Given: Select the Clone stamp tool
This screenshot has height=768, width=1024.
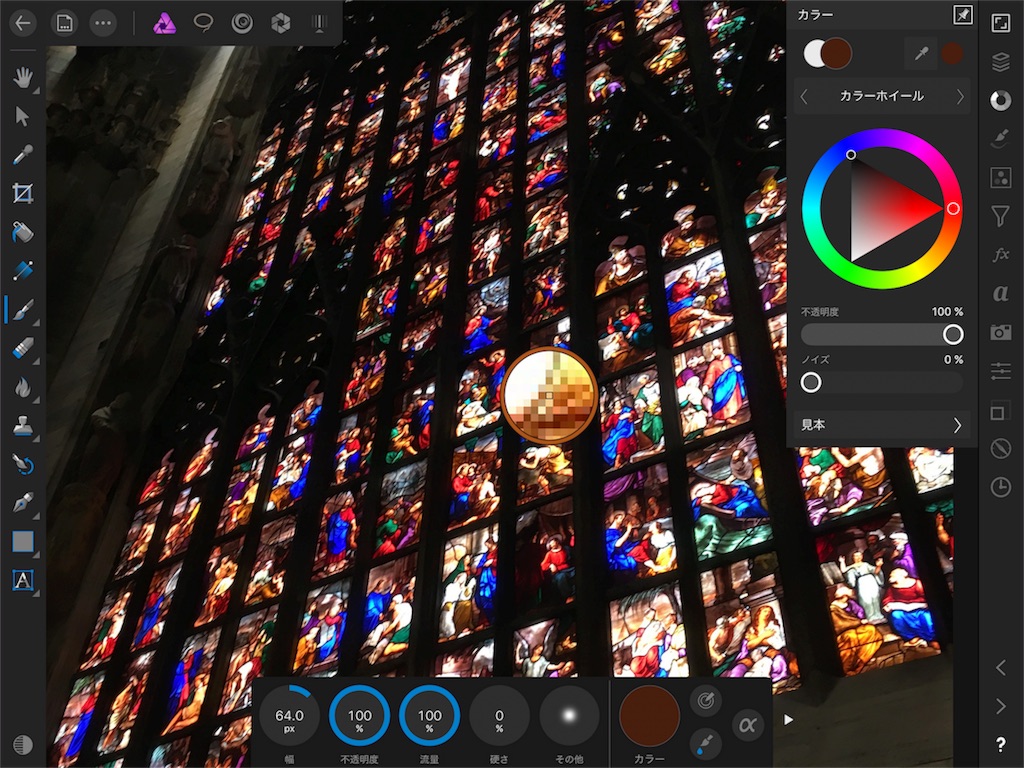Looking at the screenshot, I should 23,426.
